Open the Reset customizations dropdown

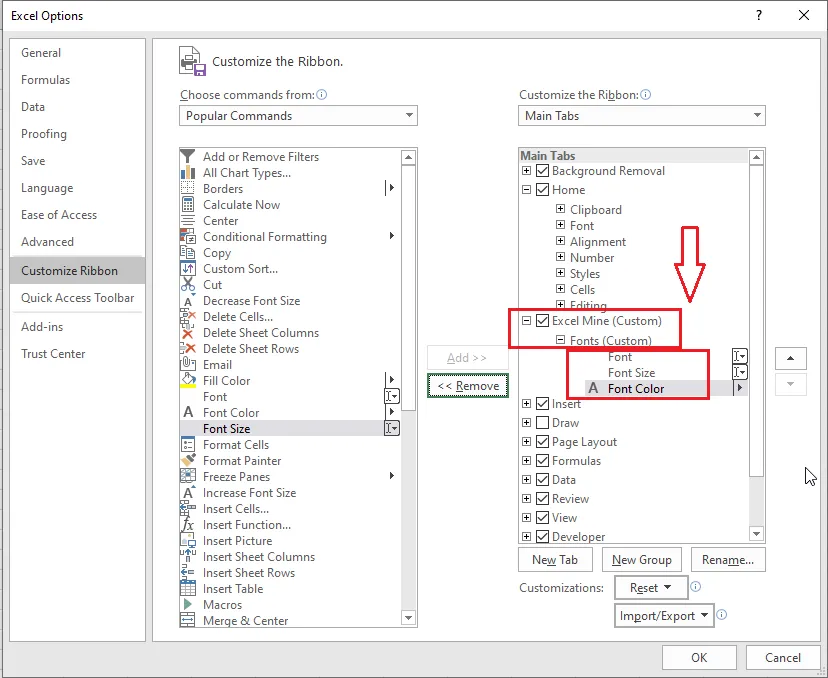[651, 588]
